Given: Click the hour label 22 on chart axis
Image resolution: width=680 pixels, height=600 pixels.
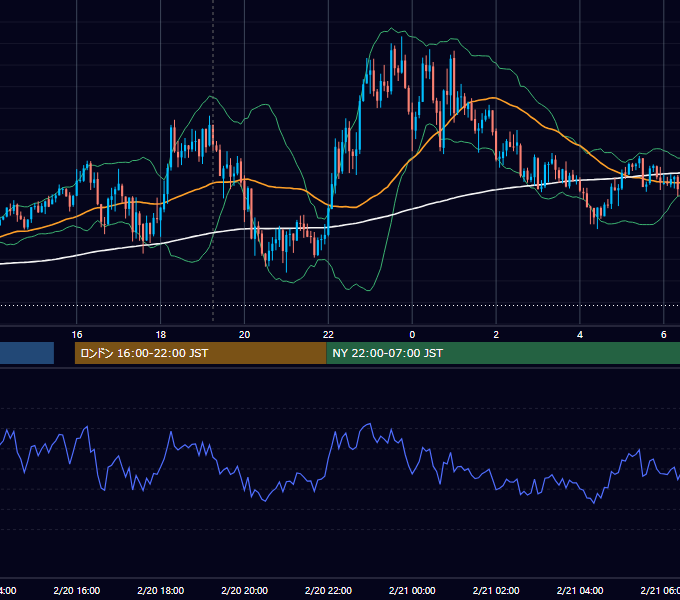Looking at the screenshot, I should tap(328, 334).
